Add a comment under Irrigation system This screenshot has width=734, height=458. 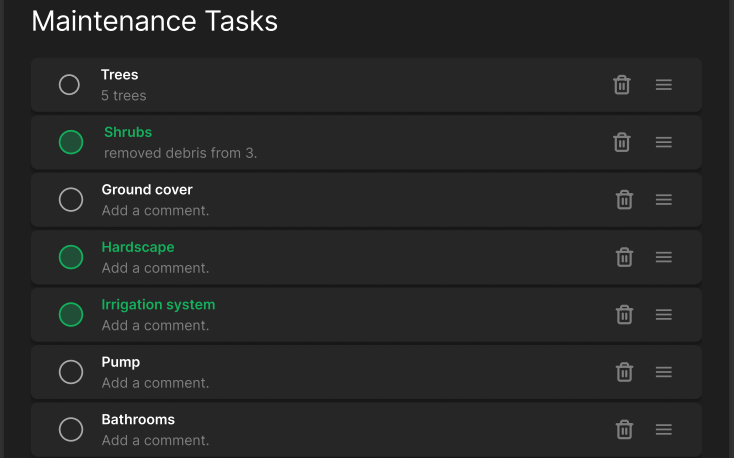tap(155, 325)
